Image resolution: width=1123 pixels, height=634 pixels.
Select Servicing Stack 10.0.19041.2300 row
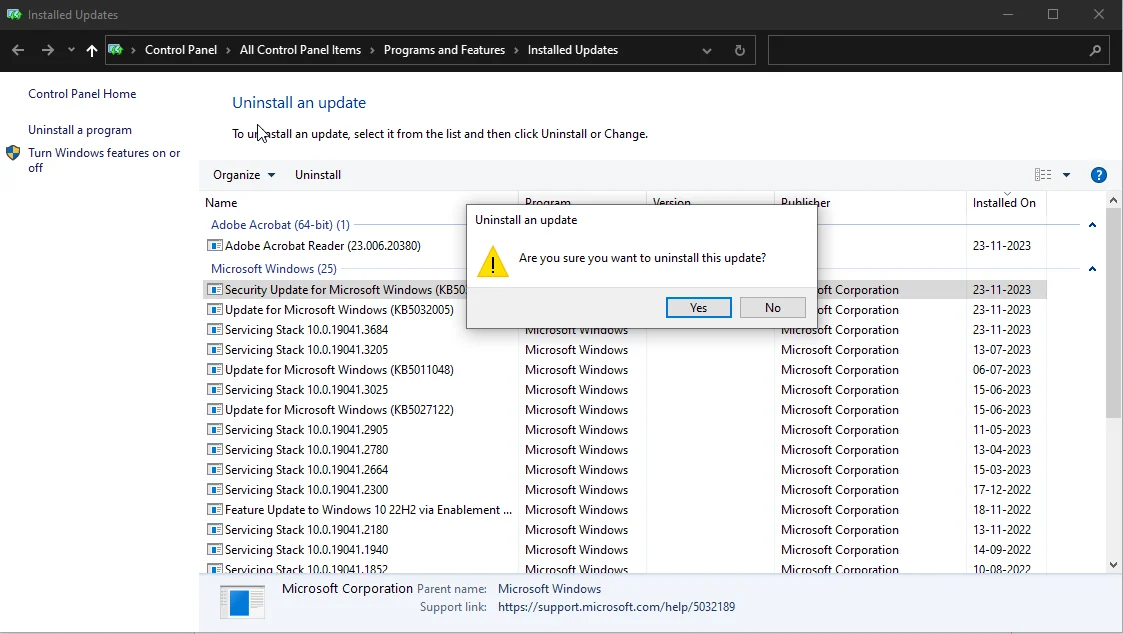click(x=307, y=490)
